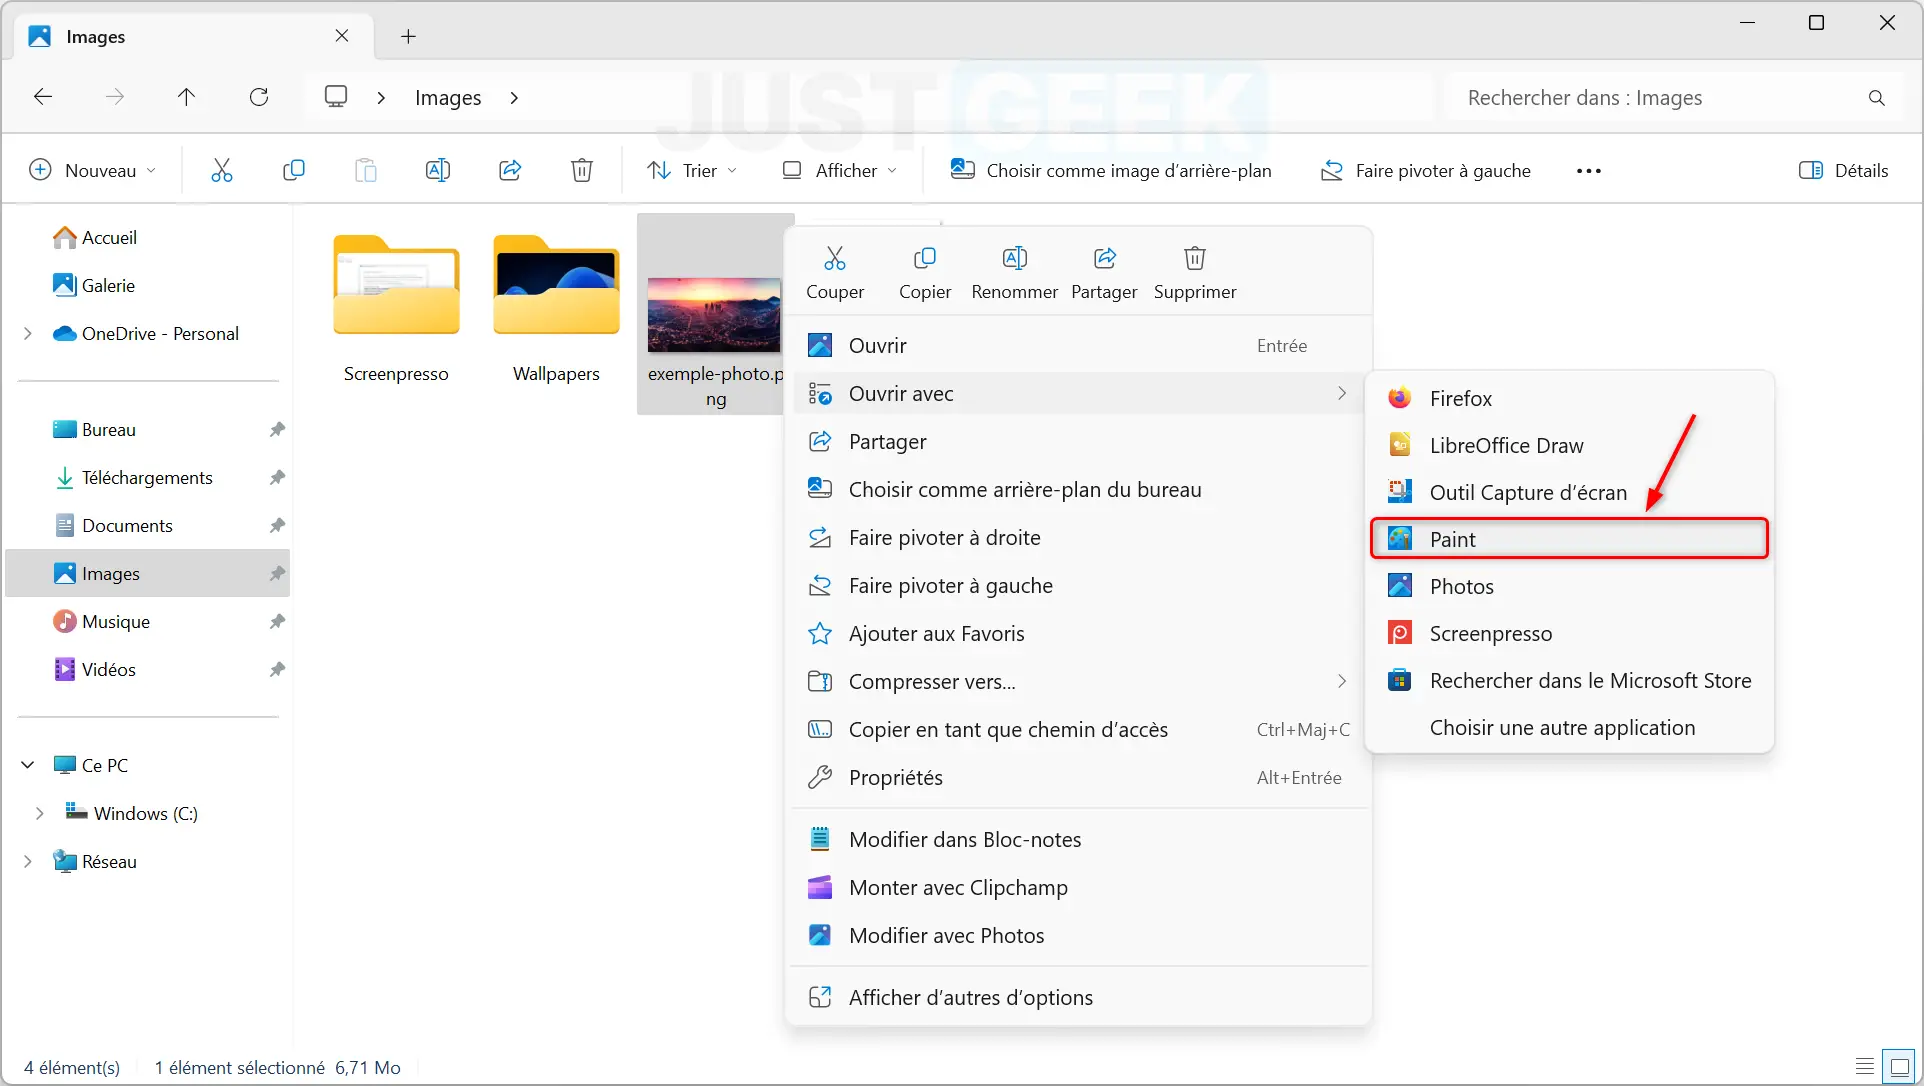This screenshot has width=1924, height=1086.
Task: Select Modifier dans Bloc-notes
Action: click(1080, 839)
